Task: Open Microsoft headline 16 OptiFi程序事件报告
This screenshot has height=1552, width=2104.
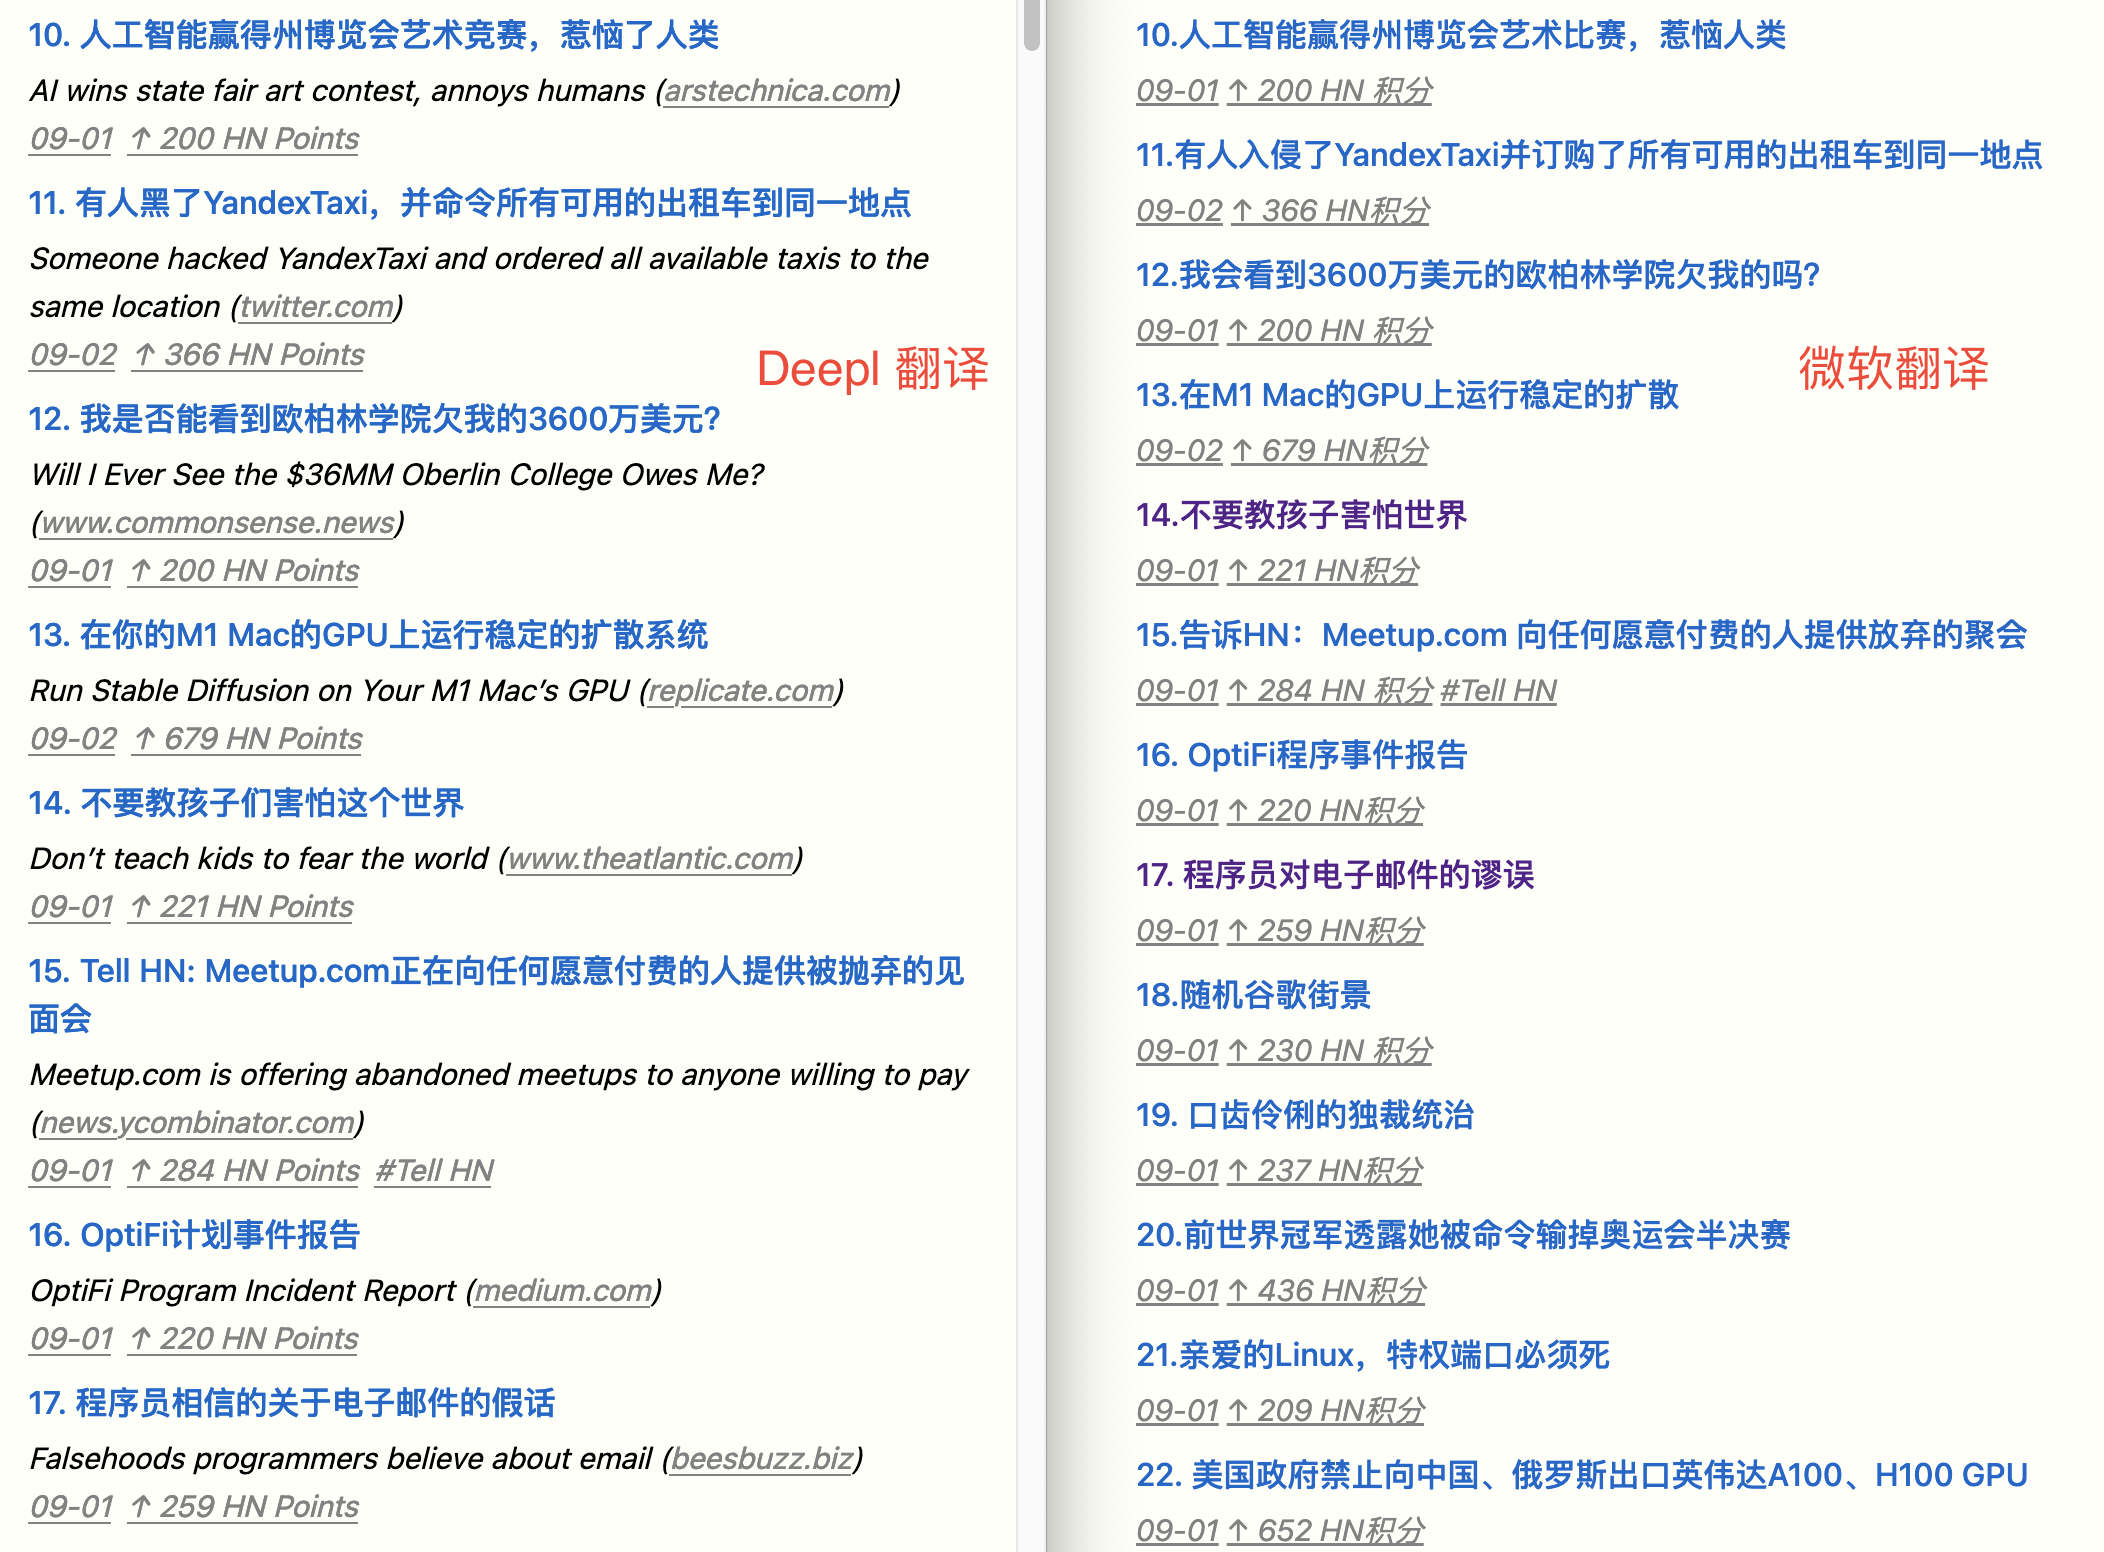Action: click(1301, 755)
